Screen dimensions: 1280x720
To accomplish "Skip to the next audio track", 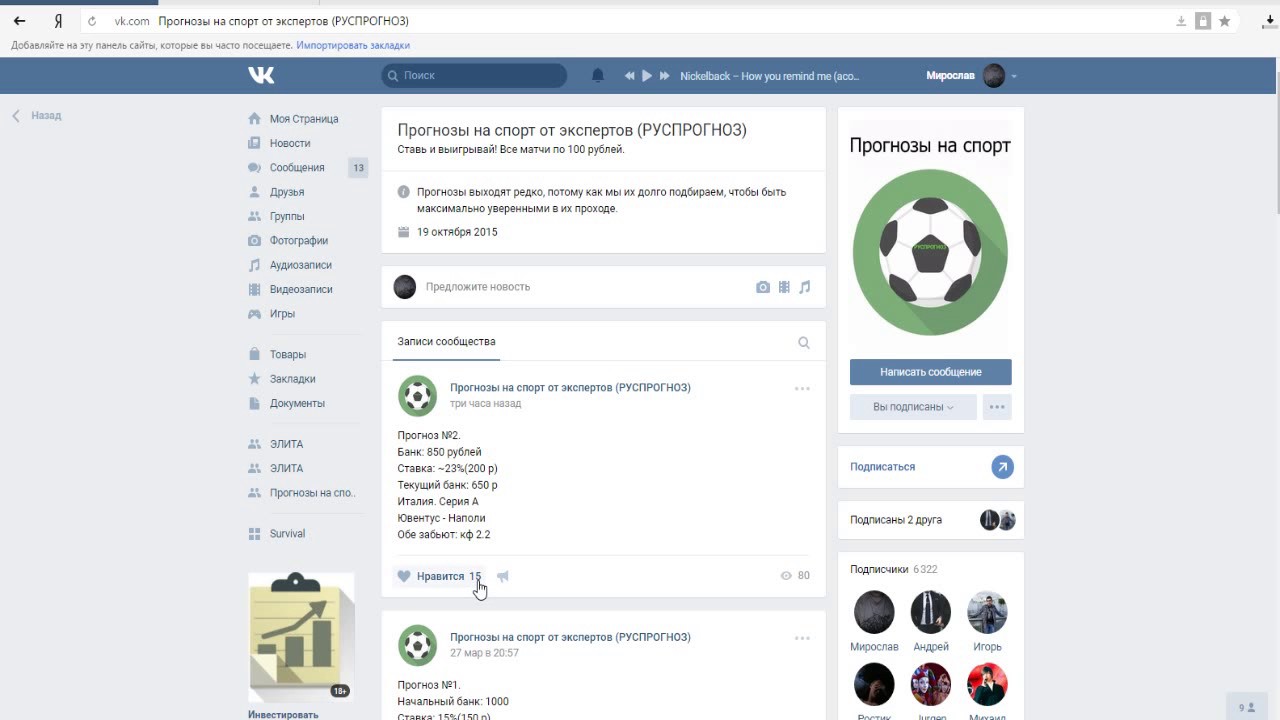I will coord(664,76).
